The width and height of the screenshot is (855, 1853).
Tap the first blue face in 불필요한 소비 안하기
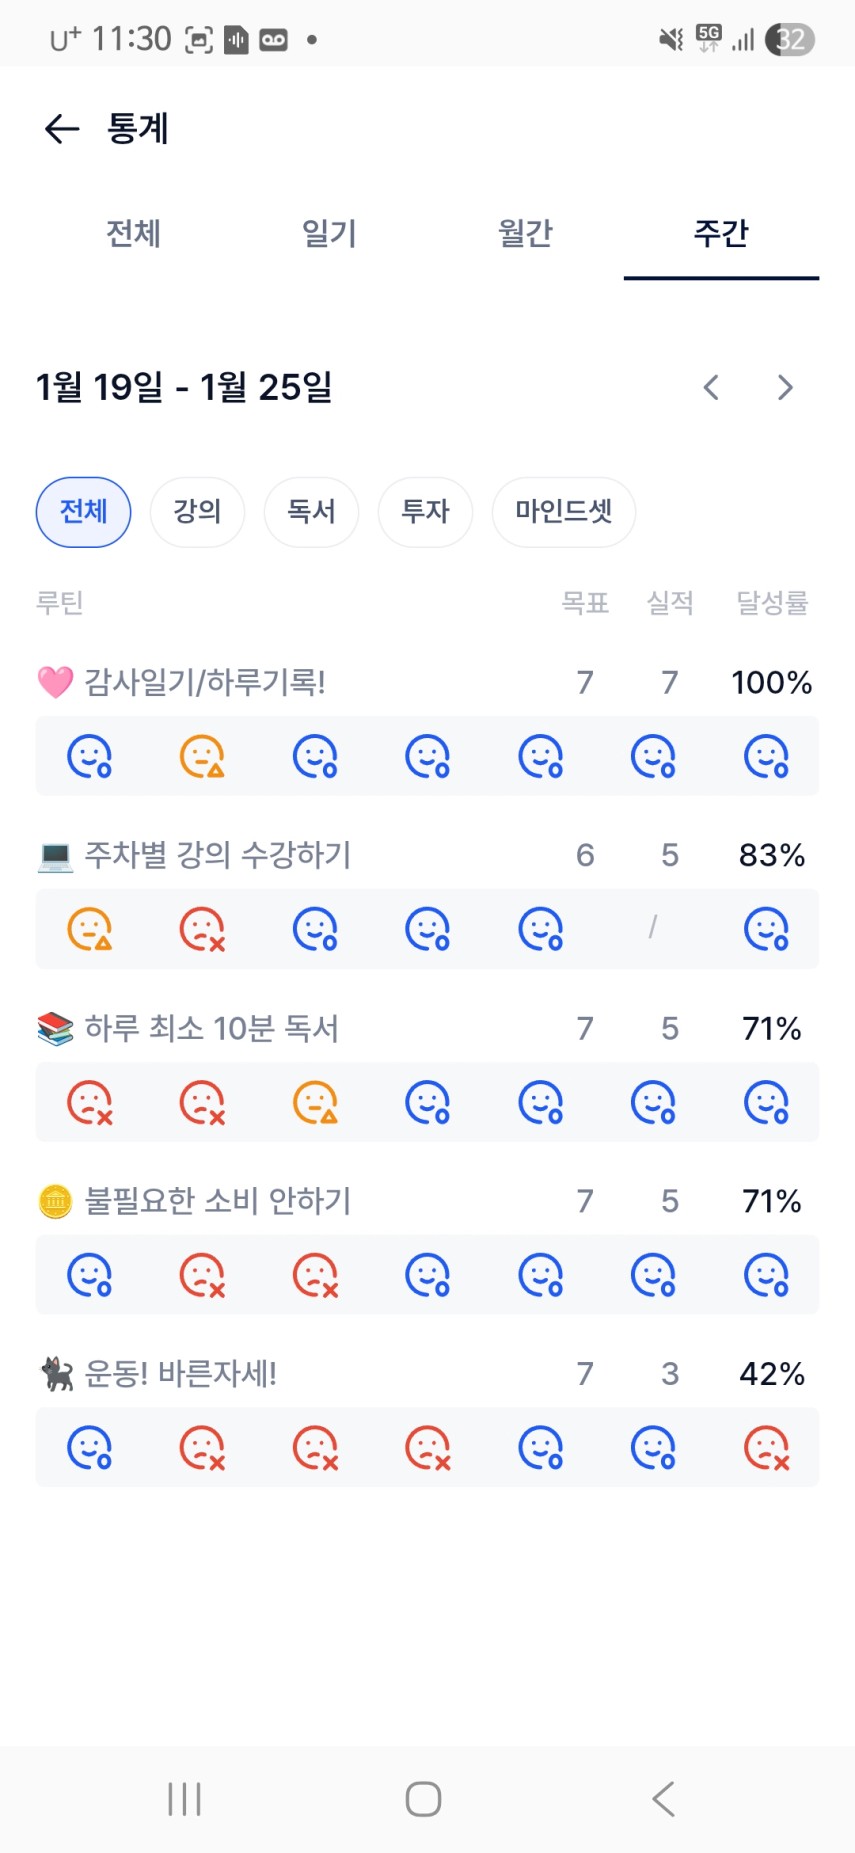[x=89, y=1275]
